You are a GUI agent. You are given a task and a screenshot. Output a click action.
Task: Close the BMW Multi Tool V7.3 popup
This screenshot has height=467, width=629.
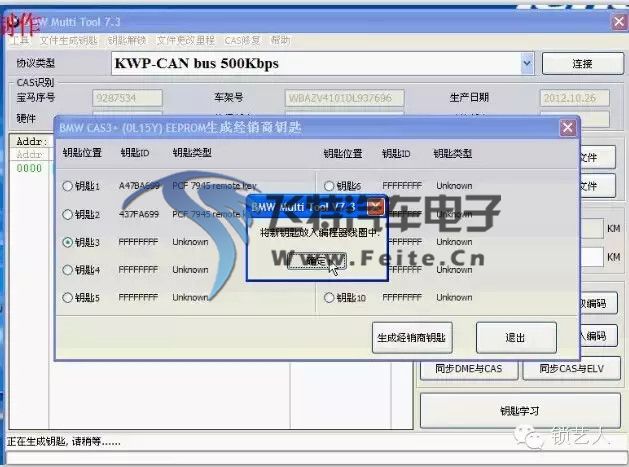[x=375, y=207]
